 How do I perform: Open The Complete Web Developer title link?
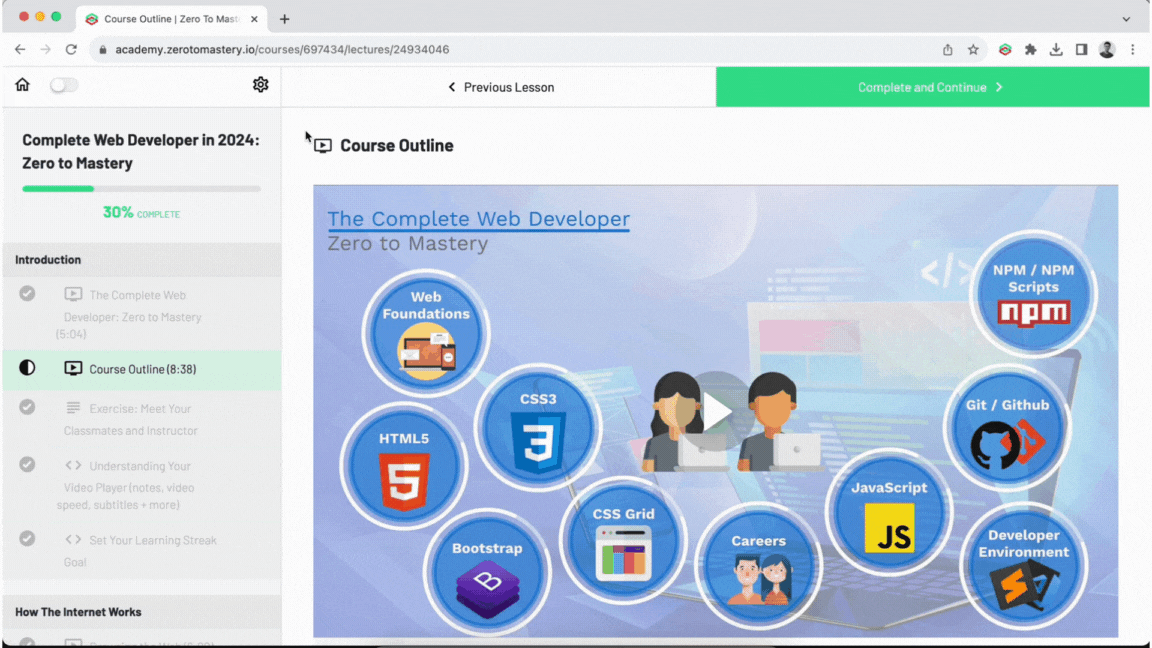click(x=478, y=219)
